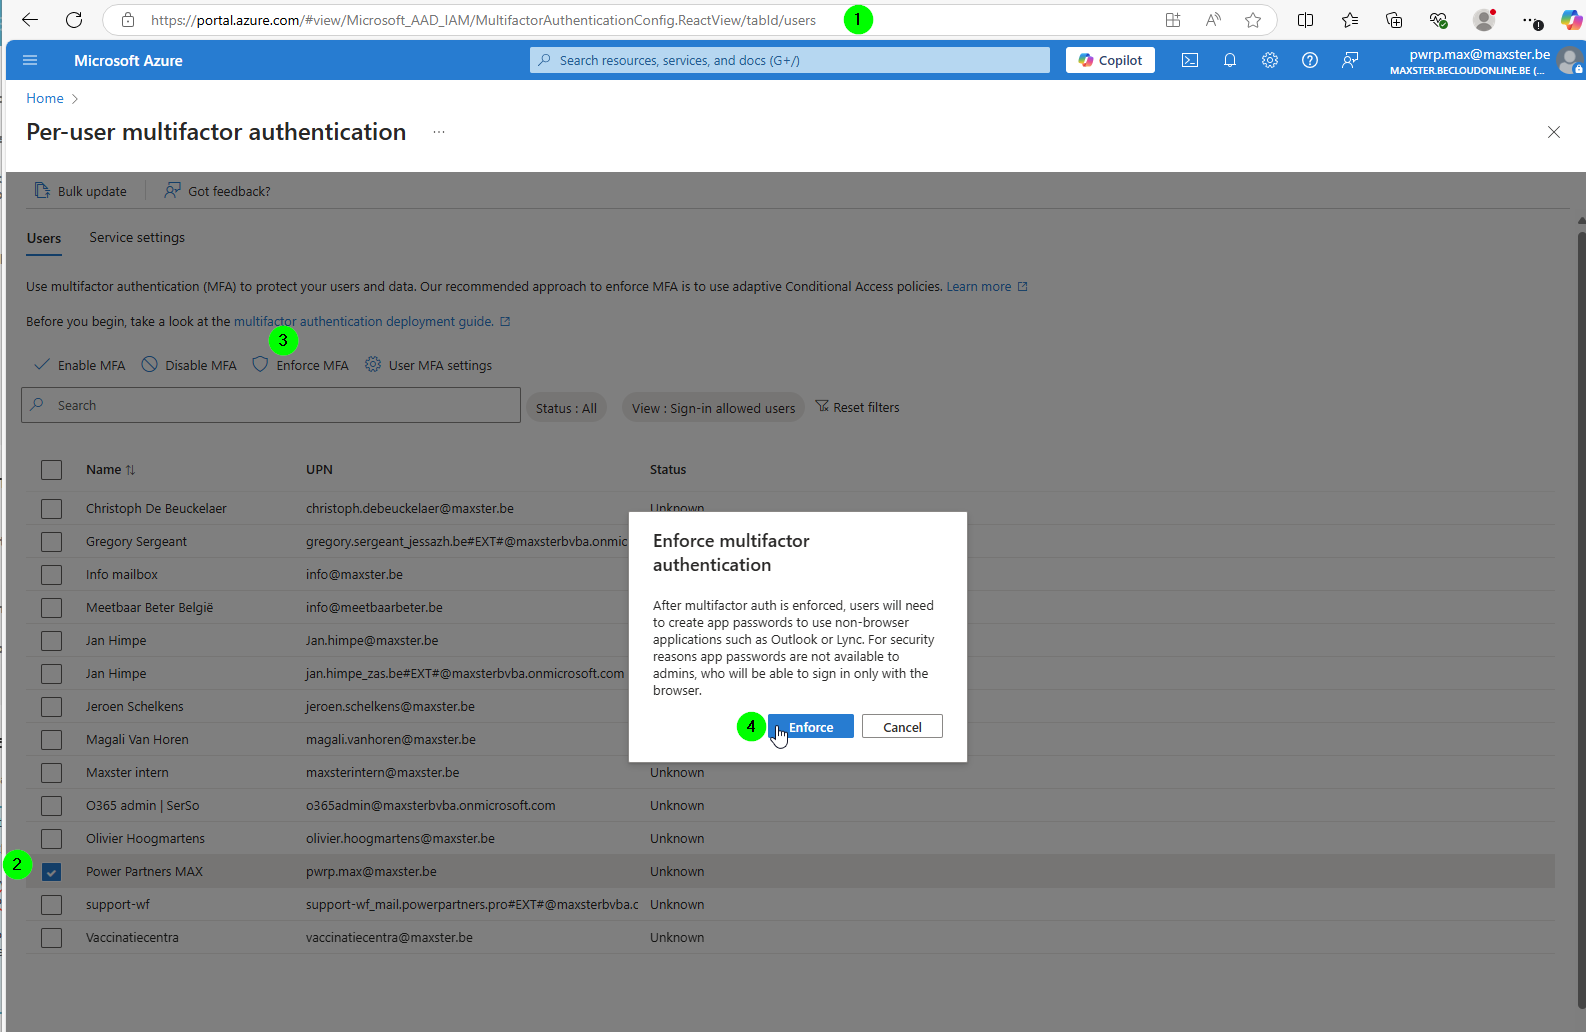Click the browser back arrow
This screenshot has height=1032, width=1586.
coord(30,20)
